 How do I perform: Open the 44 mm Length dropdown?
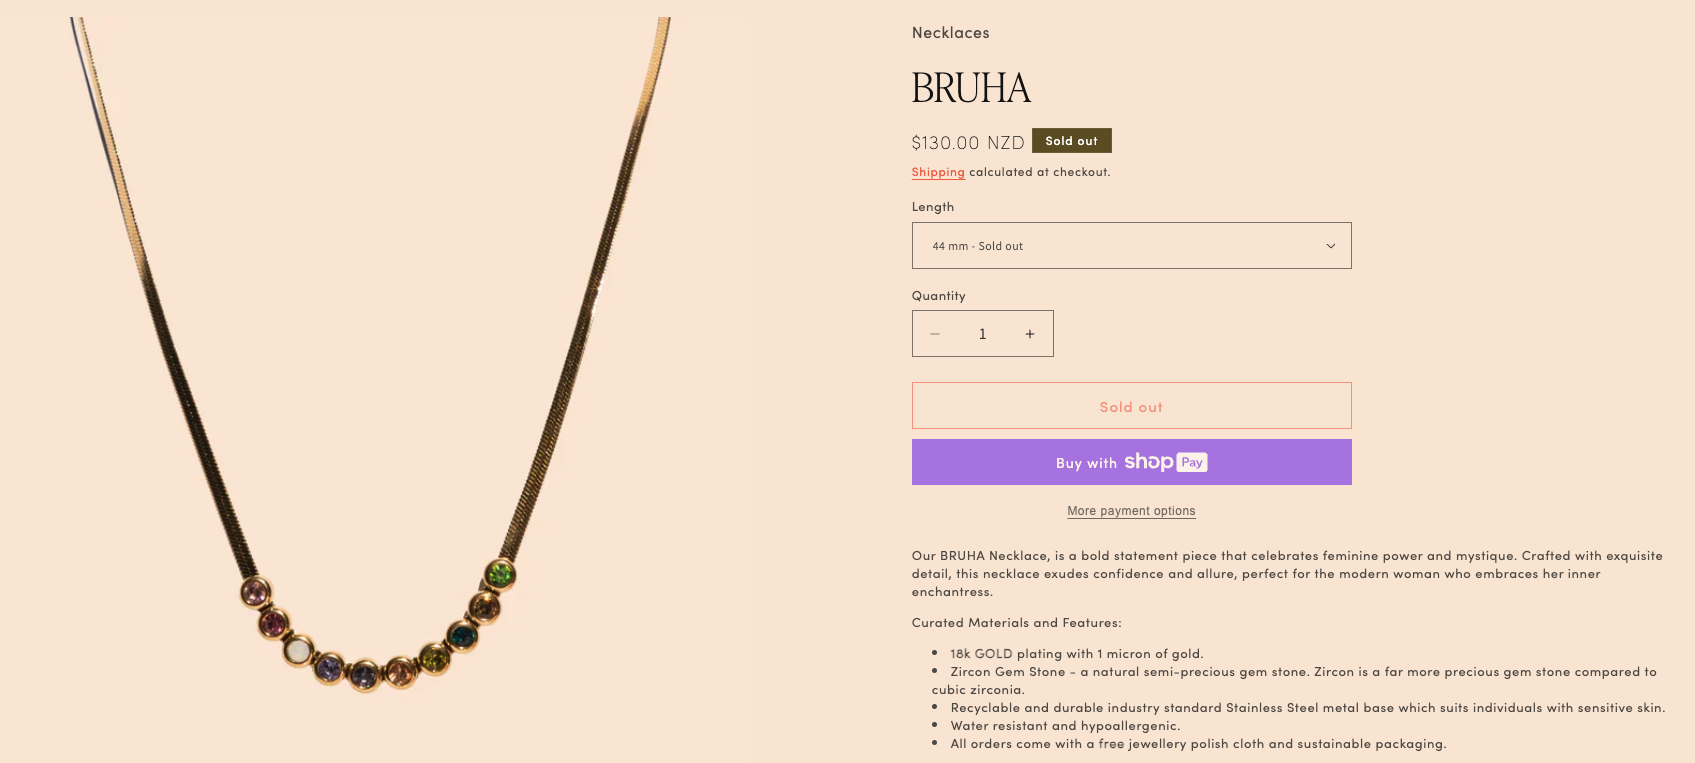[x=1132, y=246]
